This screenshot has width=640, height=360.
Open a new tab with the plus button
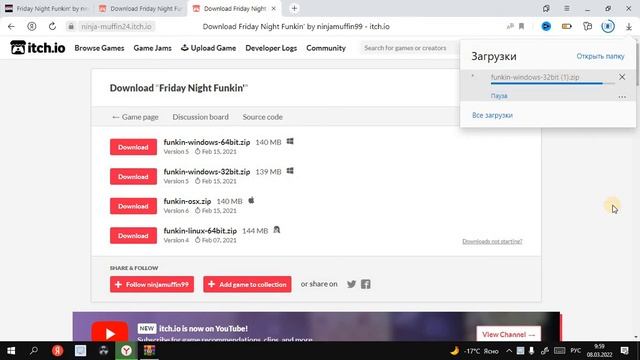[x=294, y=8]
